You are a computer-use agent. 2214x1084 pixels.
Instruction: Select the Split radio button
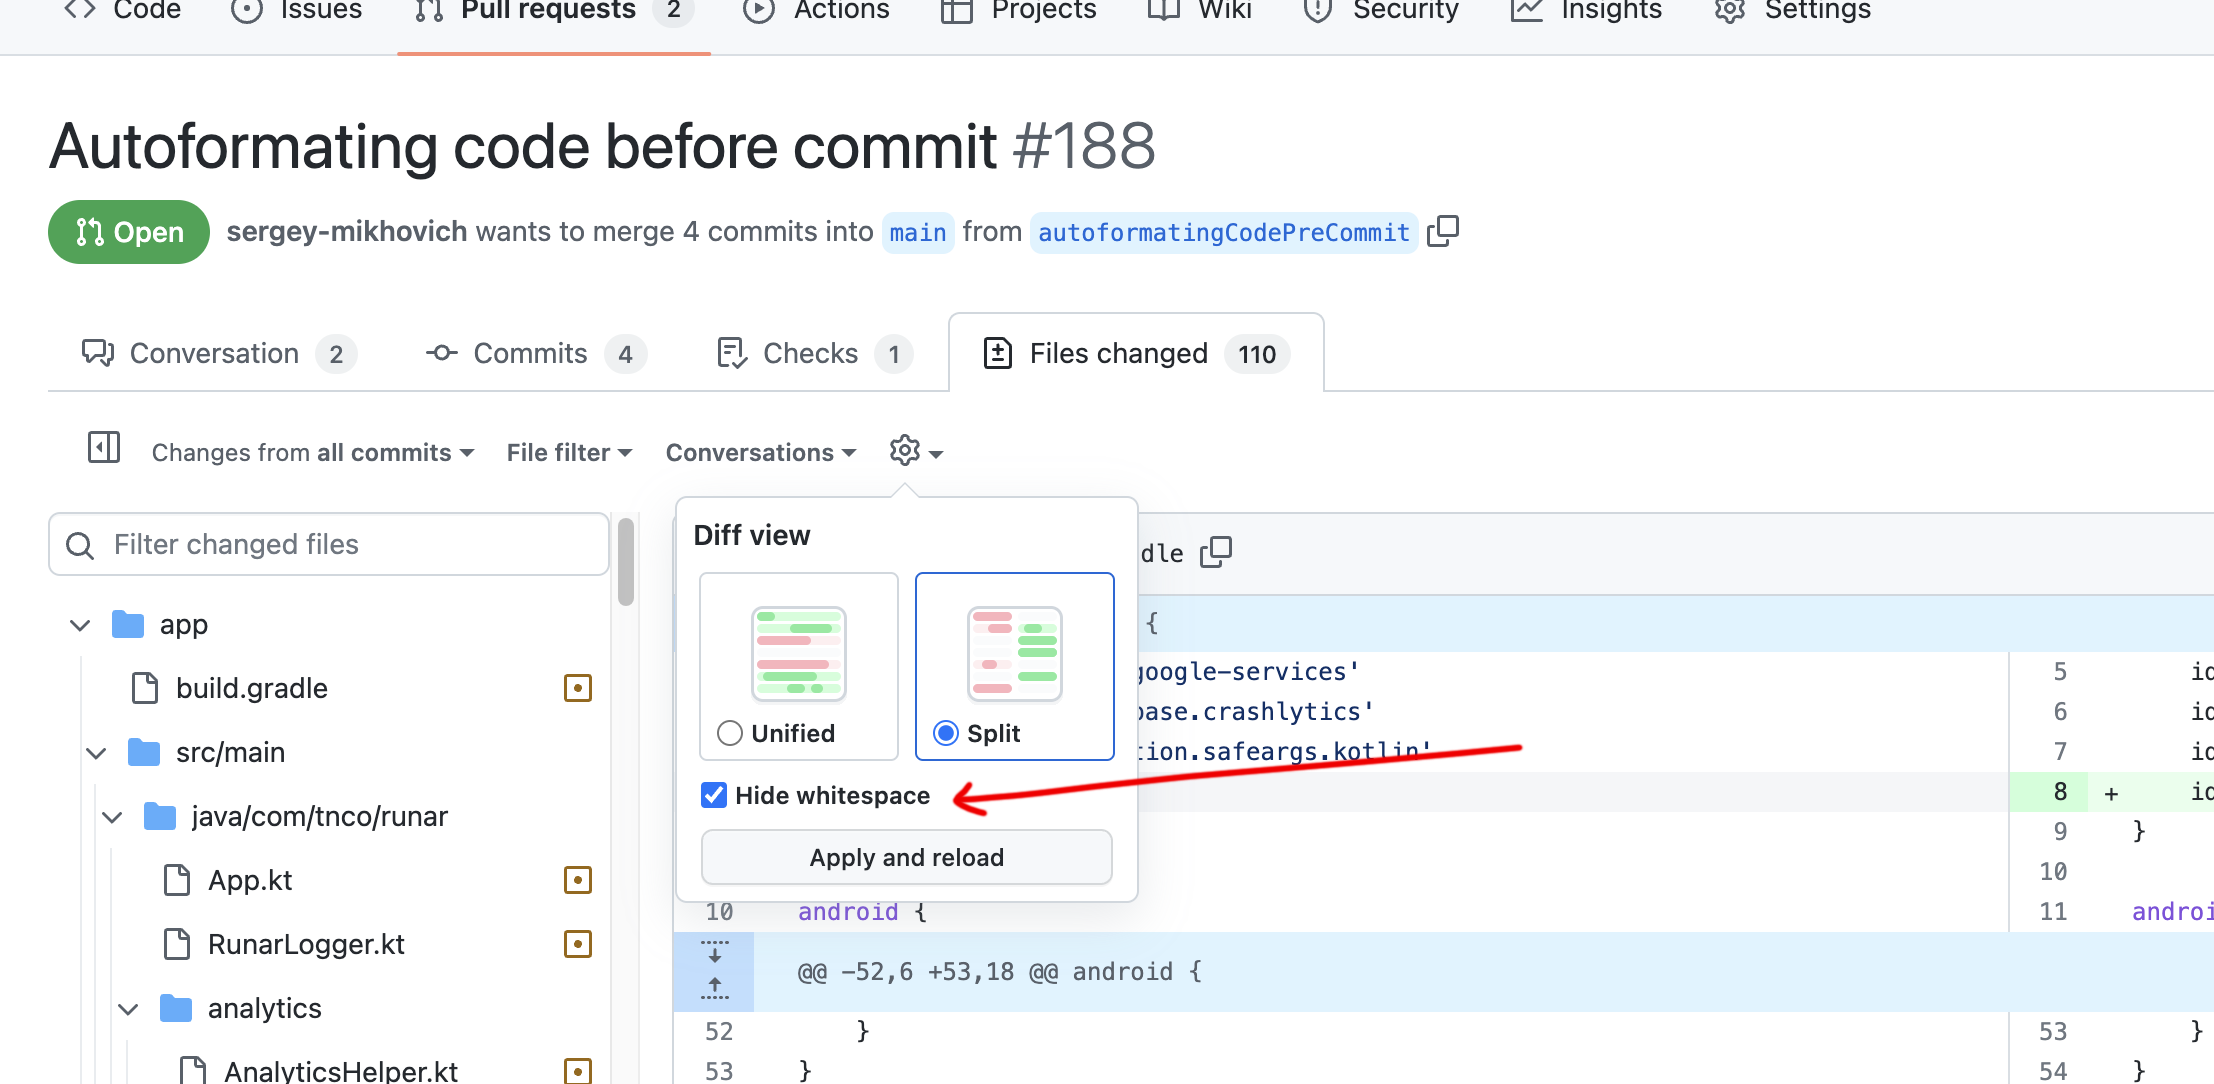945,733
